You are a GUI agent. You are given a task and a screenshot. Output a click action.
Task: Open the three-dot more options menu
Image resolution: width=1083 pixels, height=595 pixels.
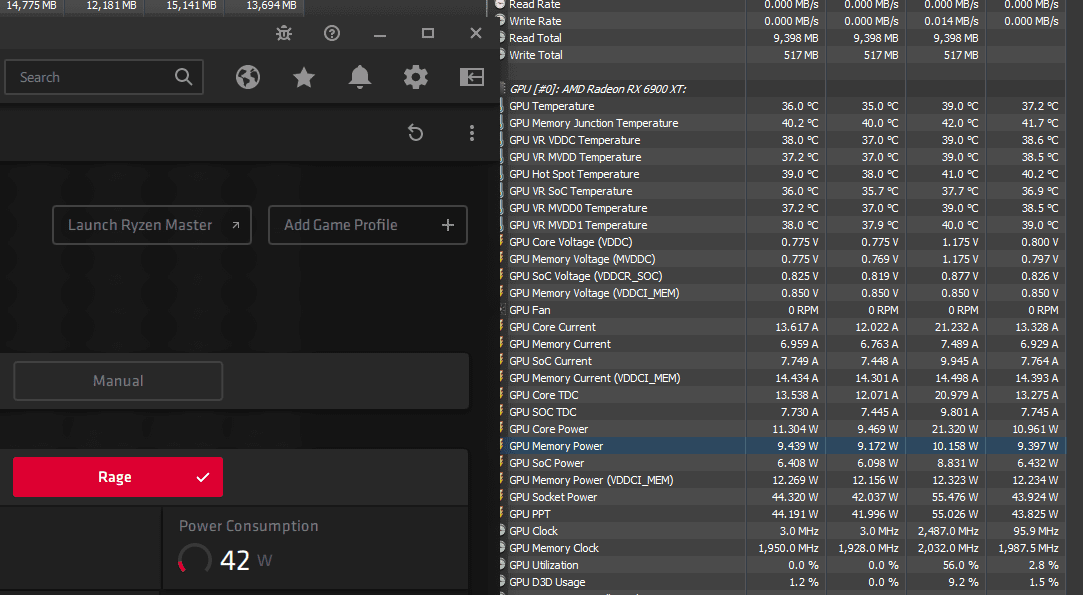(x=472, y=133)
